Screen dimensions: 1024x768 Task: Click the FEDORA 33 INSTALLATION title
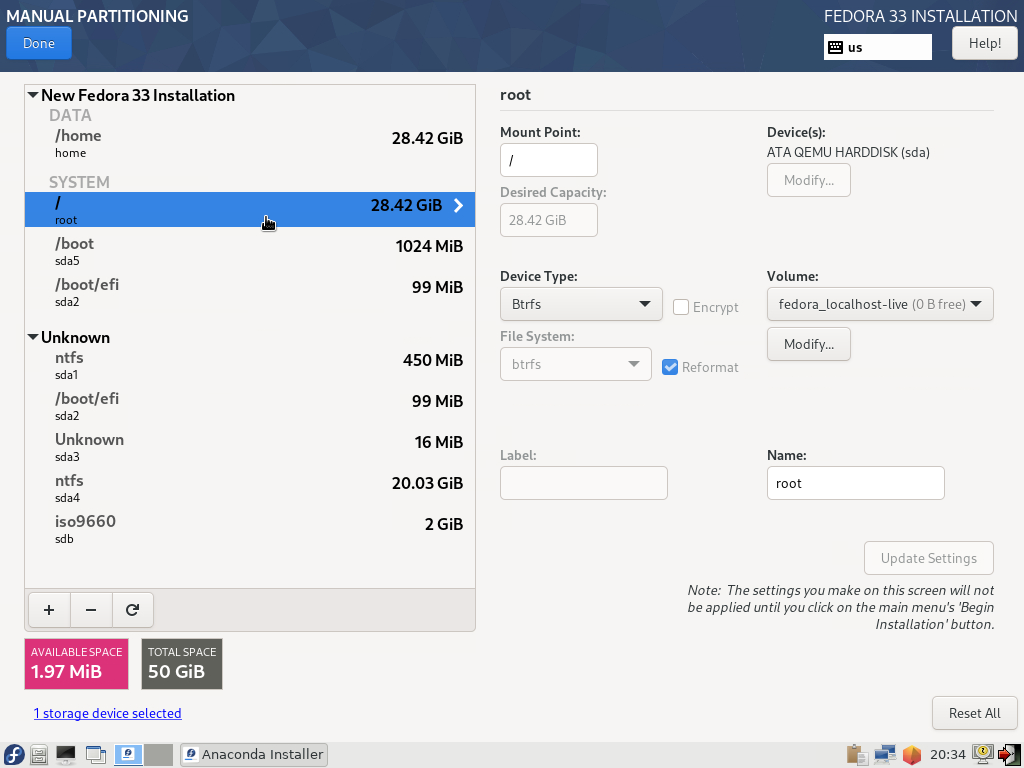[x=920, y=16]
